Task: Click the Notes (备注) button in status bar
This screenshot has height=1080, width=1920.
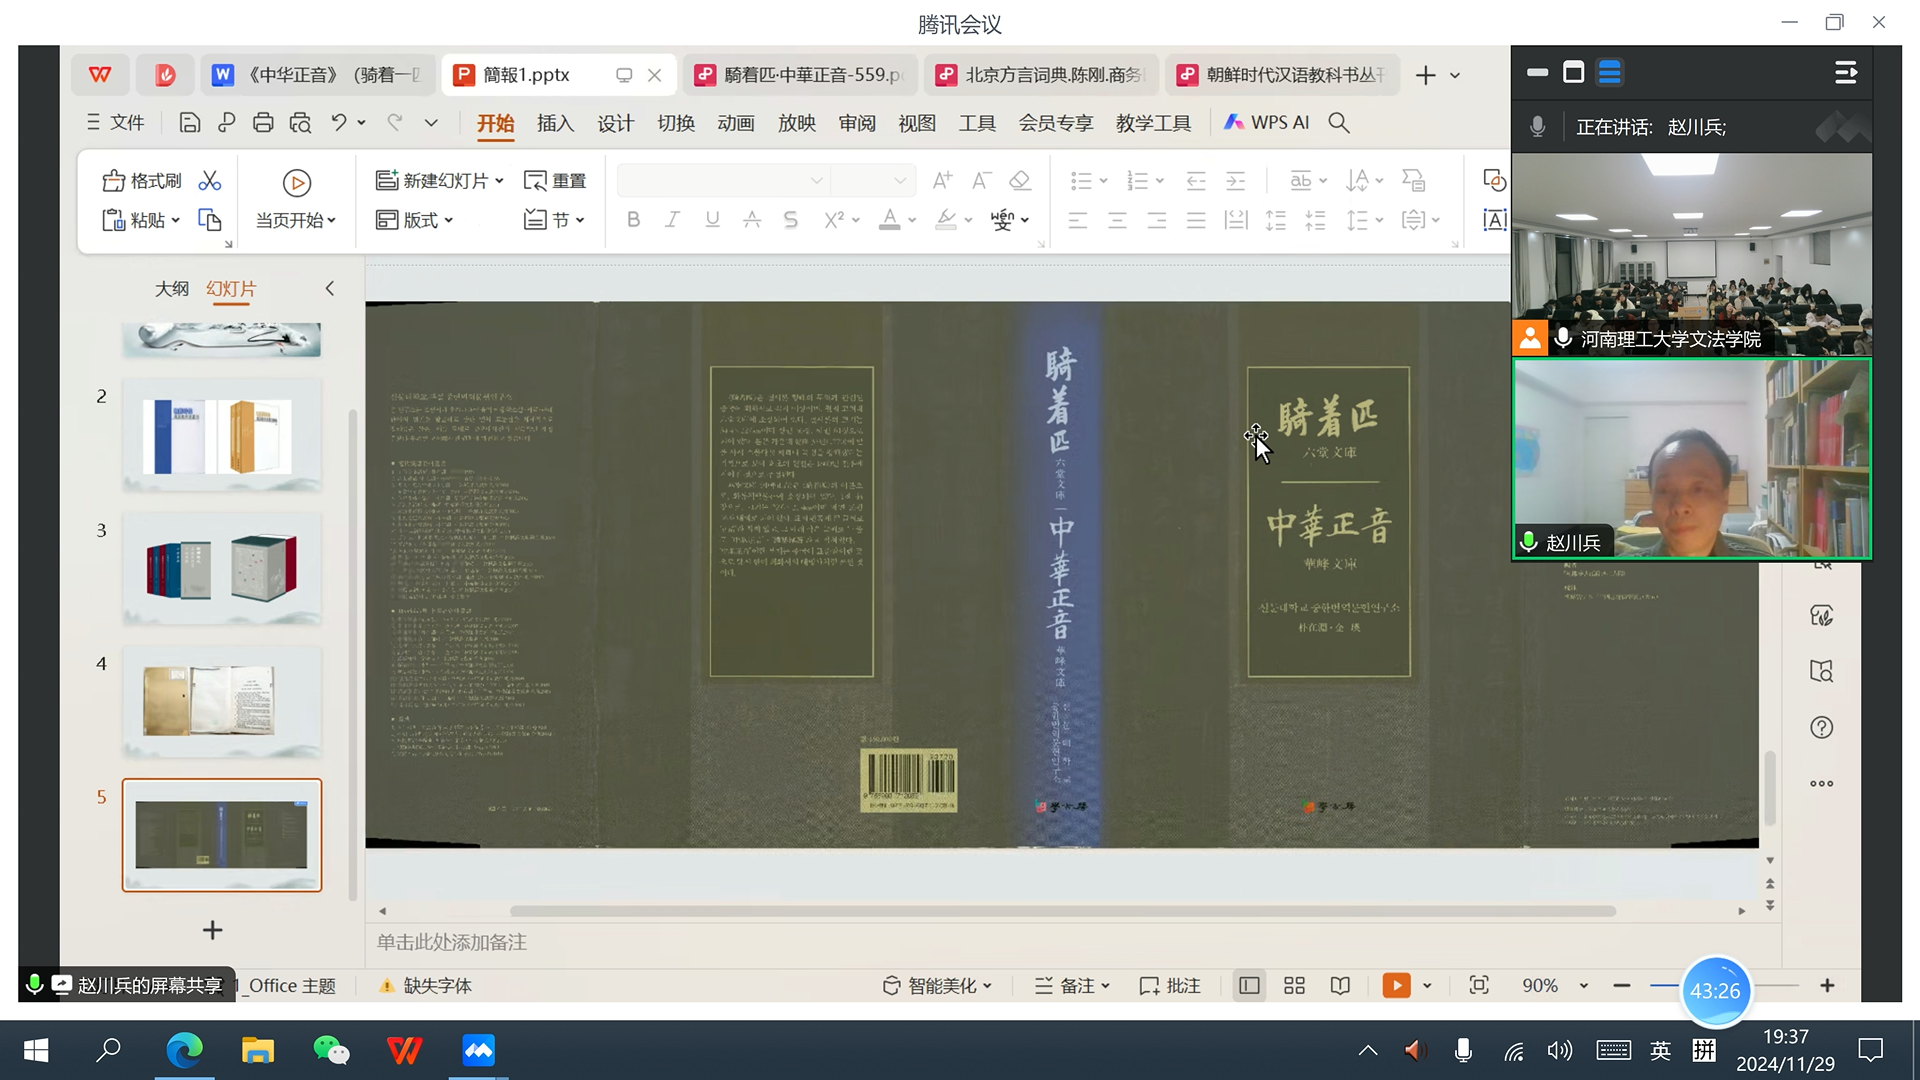Action: pyautogui.click(x=1072, y=986)
